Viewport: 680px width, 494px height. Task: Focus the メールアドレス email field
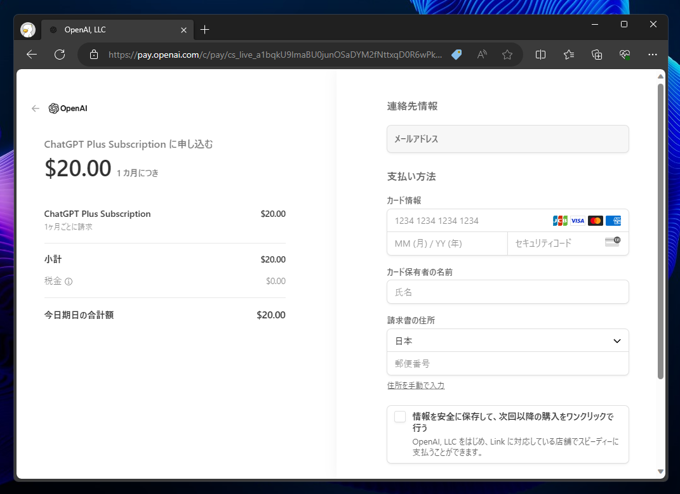click(x=507, y=139)
